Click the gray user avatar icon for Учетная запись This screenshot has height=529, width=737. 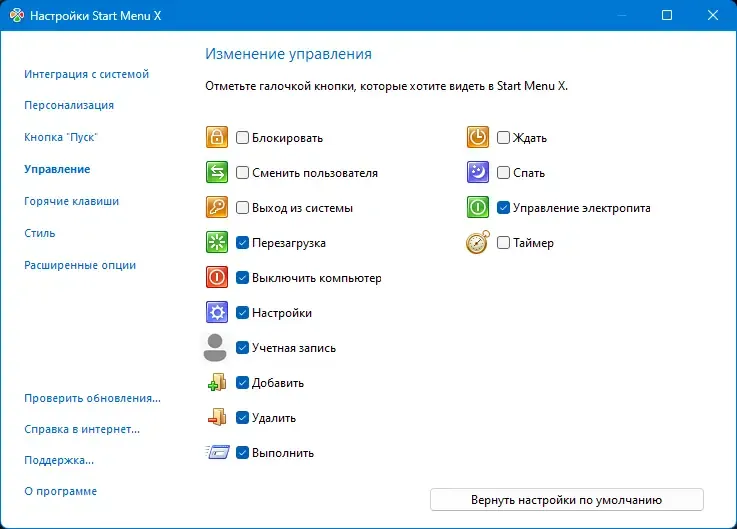coord(215,347)
